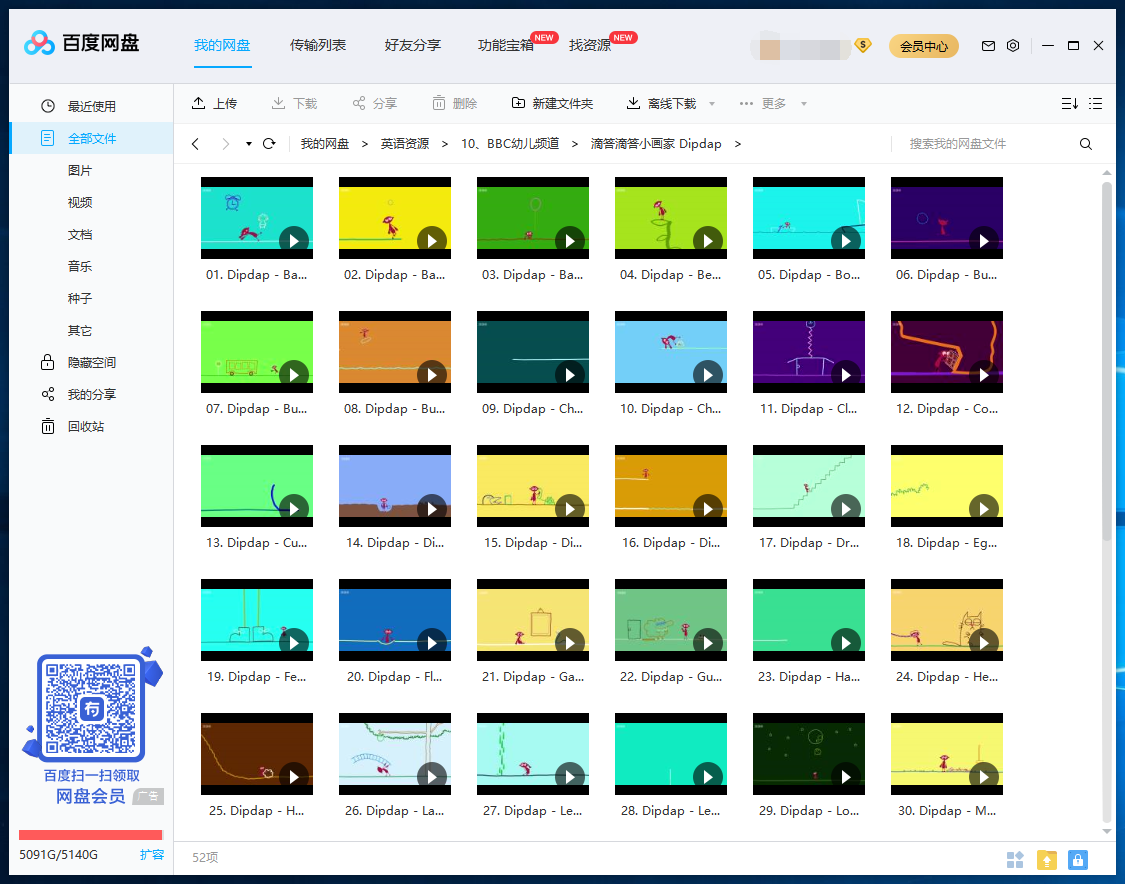Viewport: 1125px width, 884px height.
Task: Select thumbnail 17. Dipdap - Dr...
Action: pos(809,486)
